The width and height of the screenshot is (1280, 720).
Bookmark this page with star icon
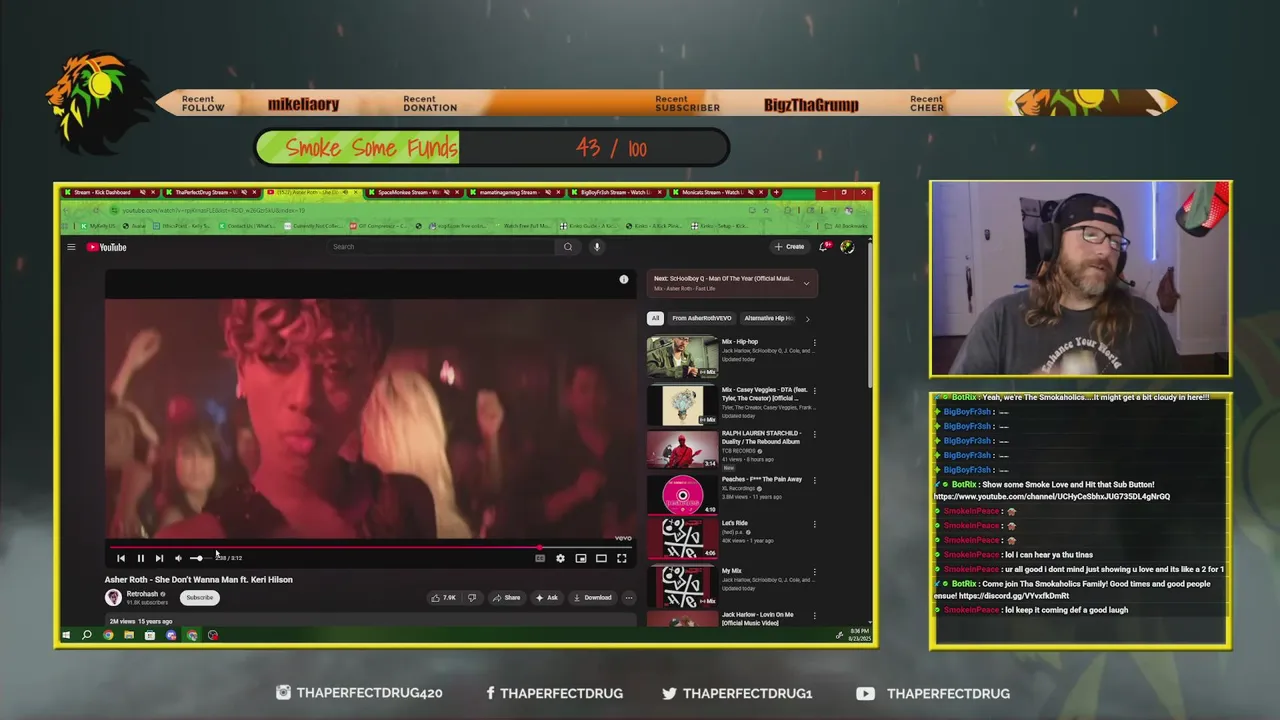pyautogui.click(x=766, y=210)
